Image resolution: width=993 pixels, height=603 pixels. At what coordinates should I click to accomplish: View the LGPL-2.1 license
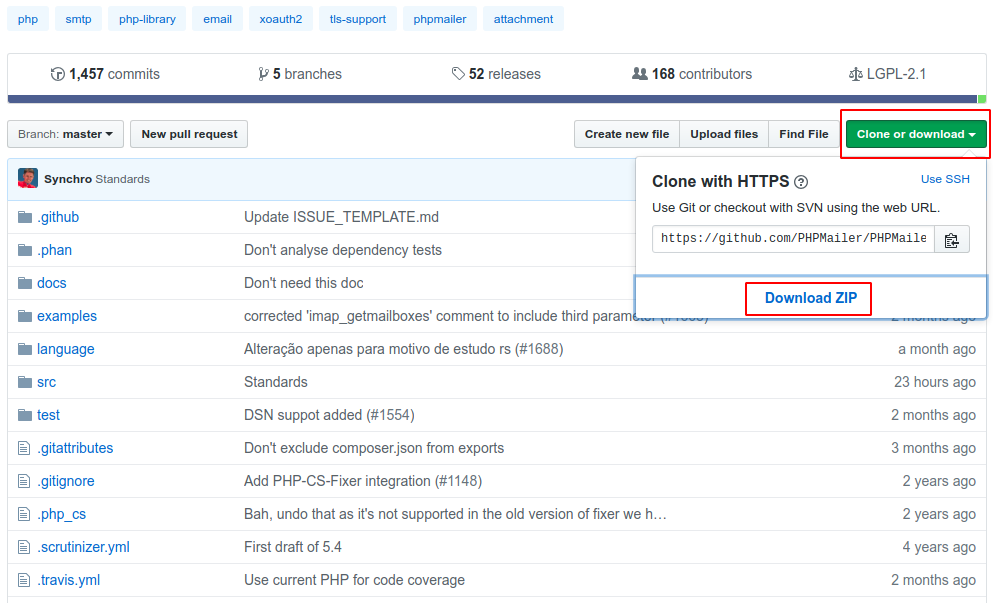887,74
